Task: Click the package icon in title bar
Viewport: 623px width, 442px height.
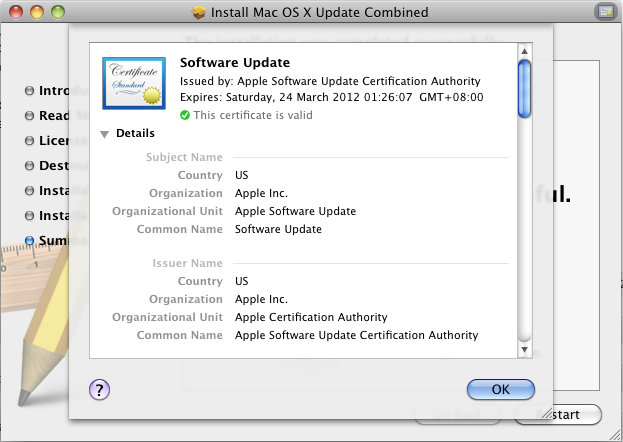Action: click(199, 12)
